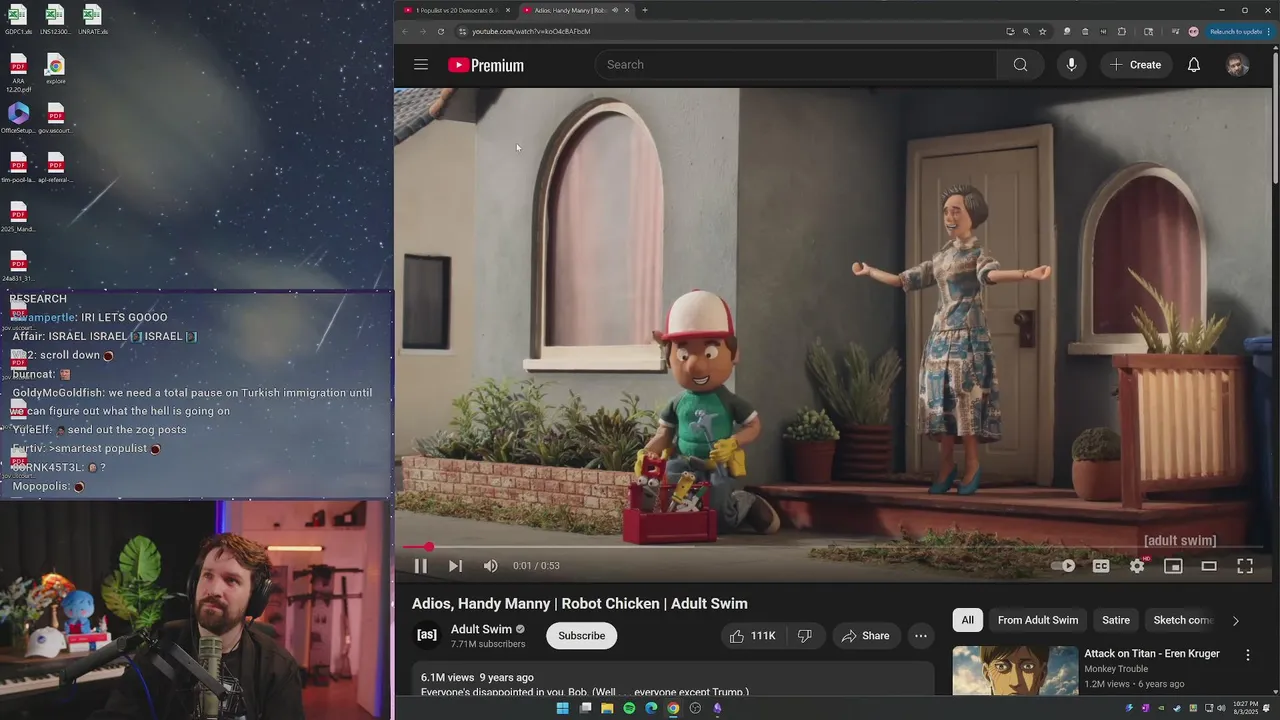Like the video with 111K likes
The image size is (1280, 720).
tap(753, 636)
